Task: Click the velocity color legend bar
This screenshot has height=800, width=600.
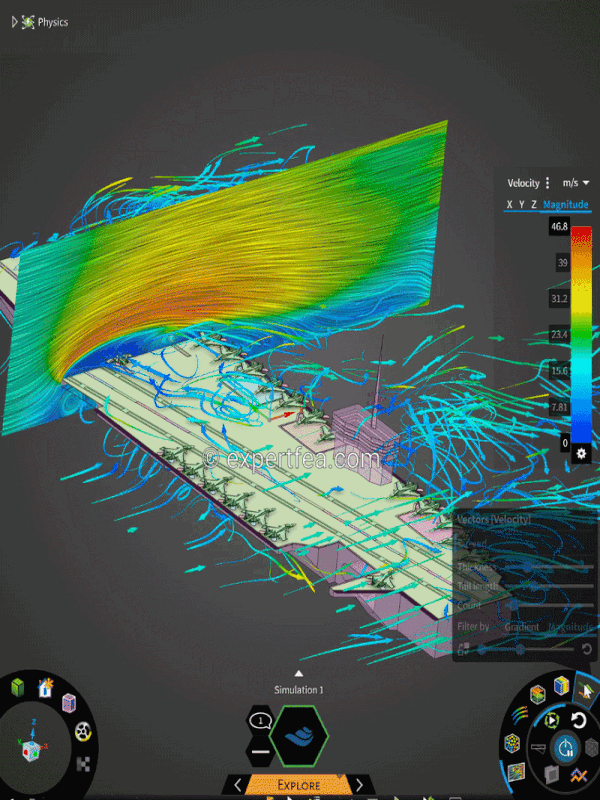Action: pyautogui.click(x=581, y=335)
